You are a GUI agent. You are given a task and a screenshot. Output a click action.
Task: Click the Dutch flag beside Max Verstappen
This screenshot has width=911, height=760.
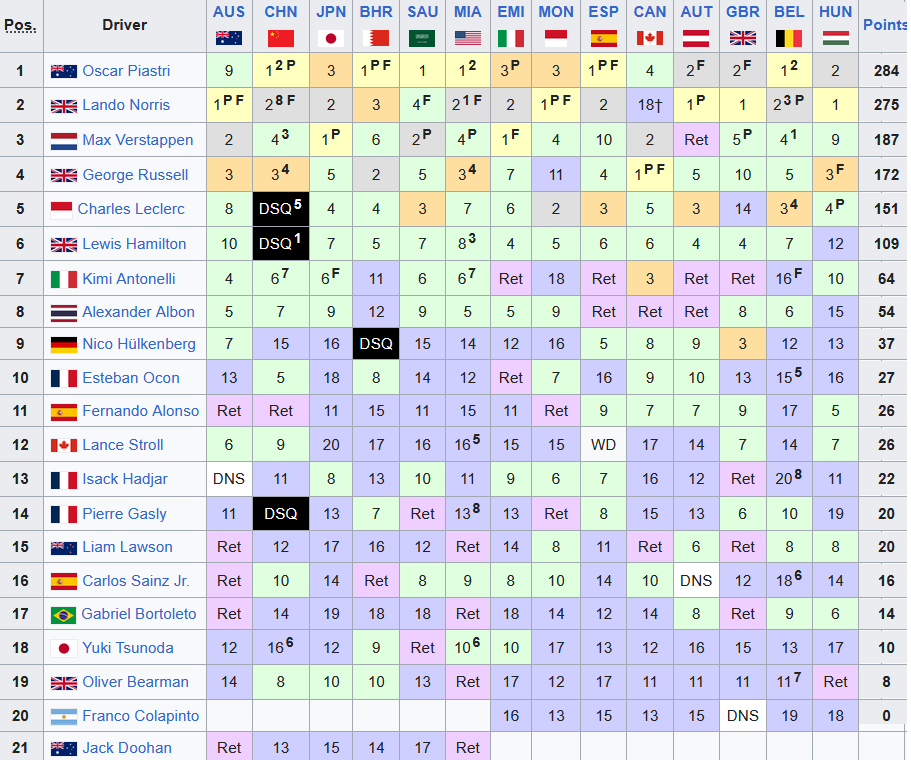[x=64, y=140]
